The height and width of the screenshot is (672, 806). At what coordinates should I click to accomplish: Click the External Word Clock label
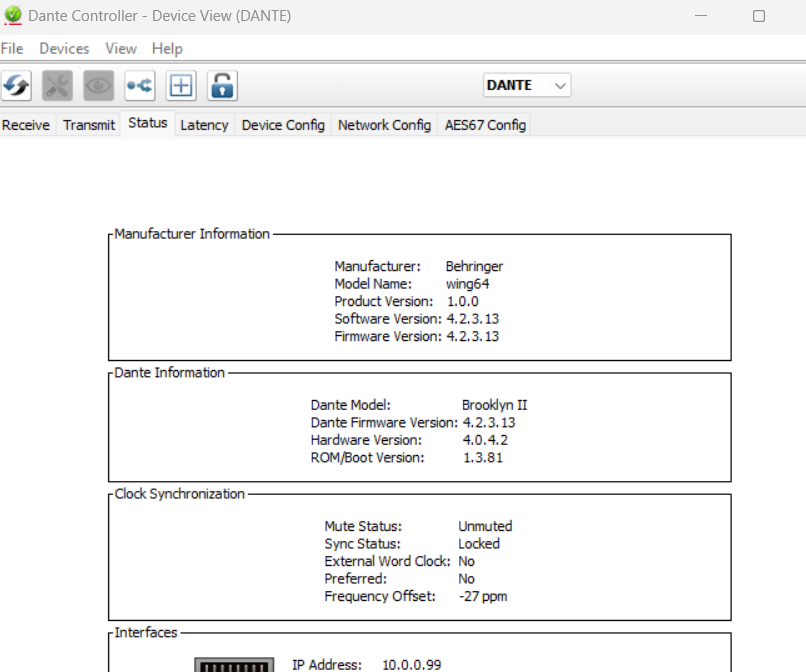click(387, 561)
